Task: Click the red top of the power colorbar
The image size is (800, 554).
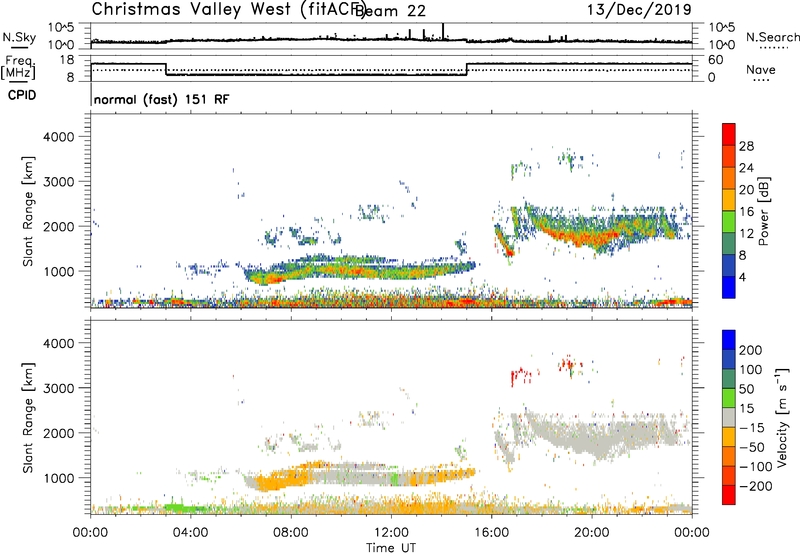Action: coord(729,134)
